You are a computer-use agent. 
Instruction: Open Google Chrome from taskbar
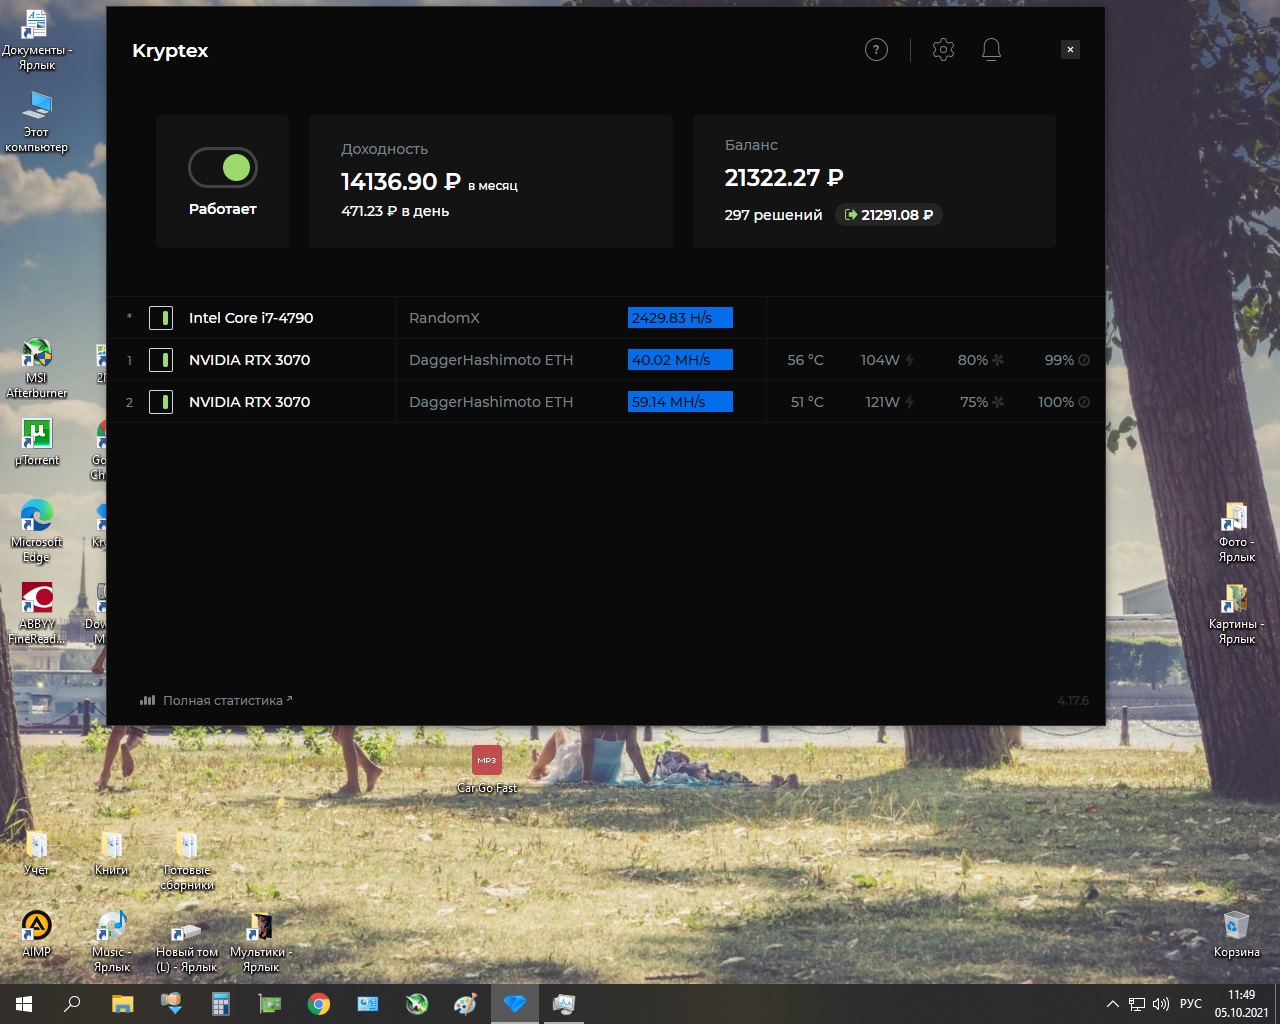tap(319, 1004)
